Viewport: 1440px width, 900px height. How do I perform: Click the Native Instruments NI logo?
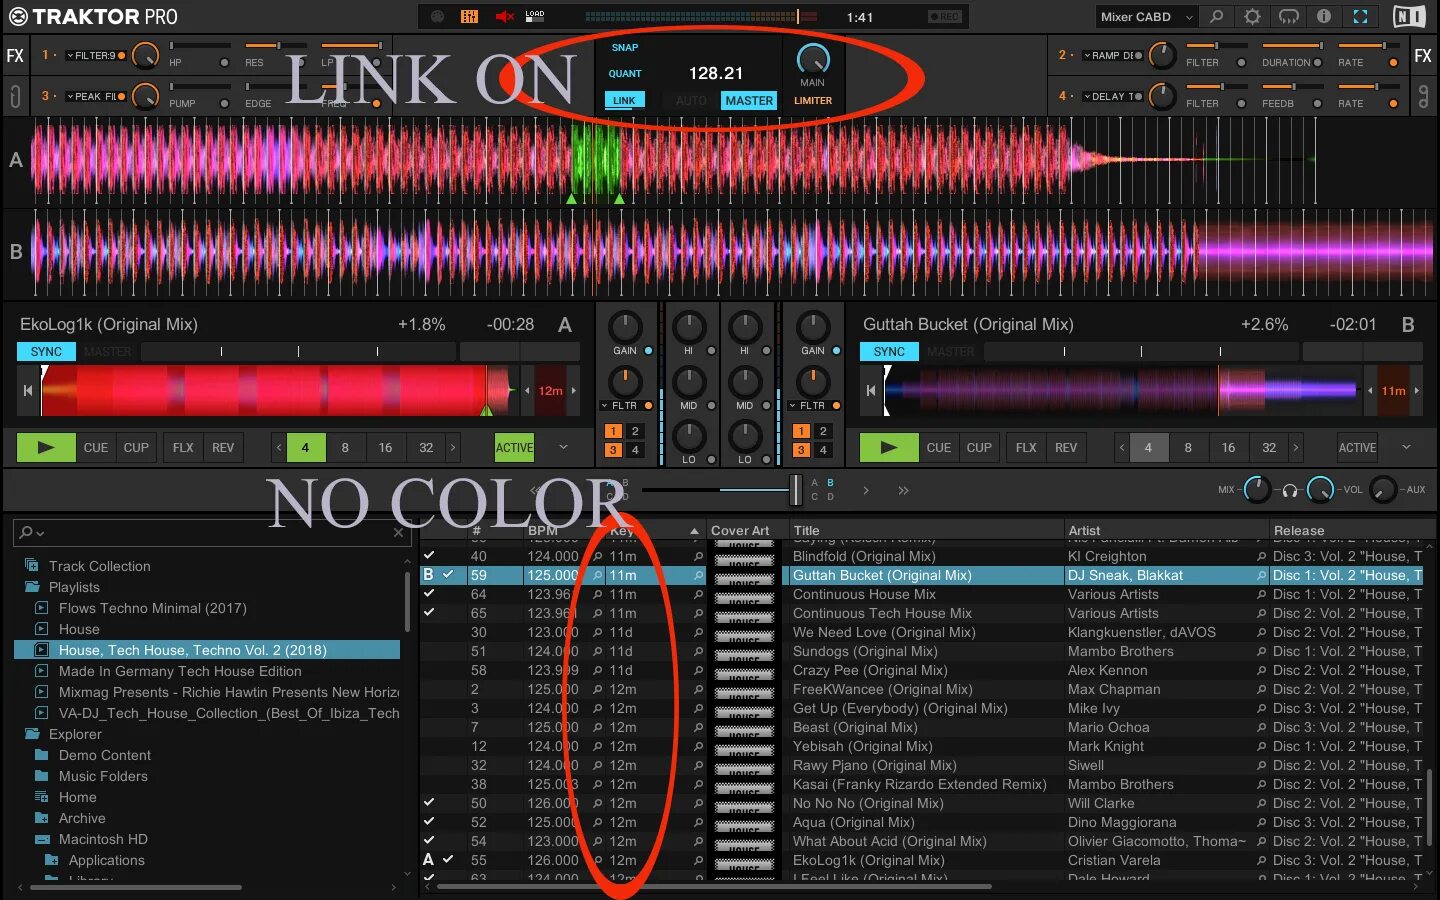click(1409, 16)
